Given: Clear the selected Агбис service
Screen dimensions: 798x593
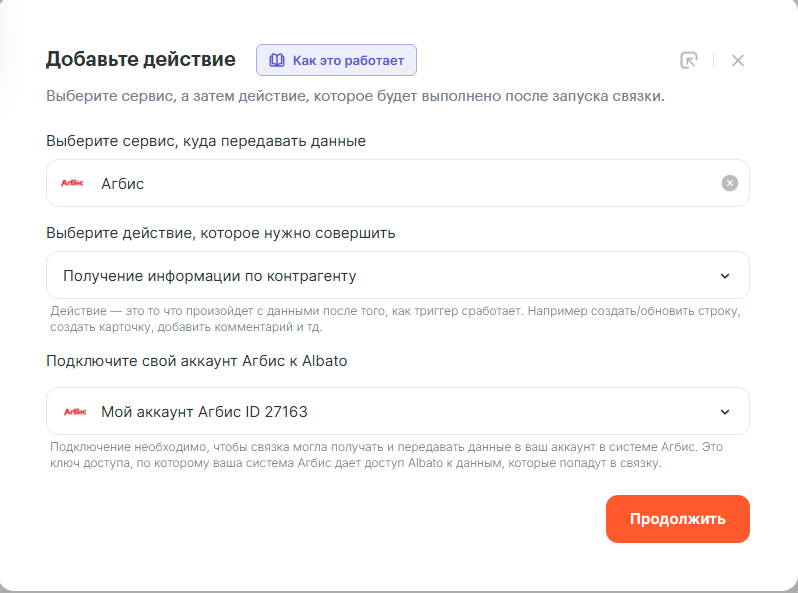Looking at the screenshot, I should 730,183.
